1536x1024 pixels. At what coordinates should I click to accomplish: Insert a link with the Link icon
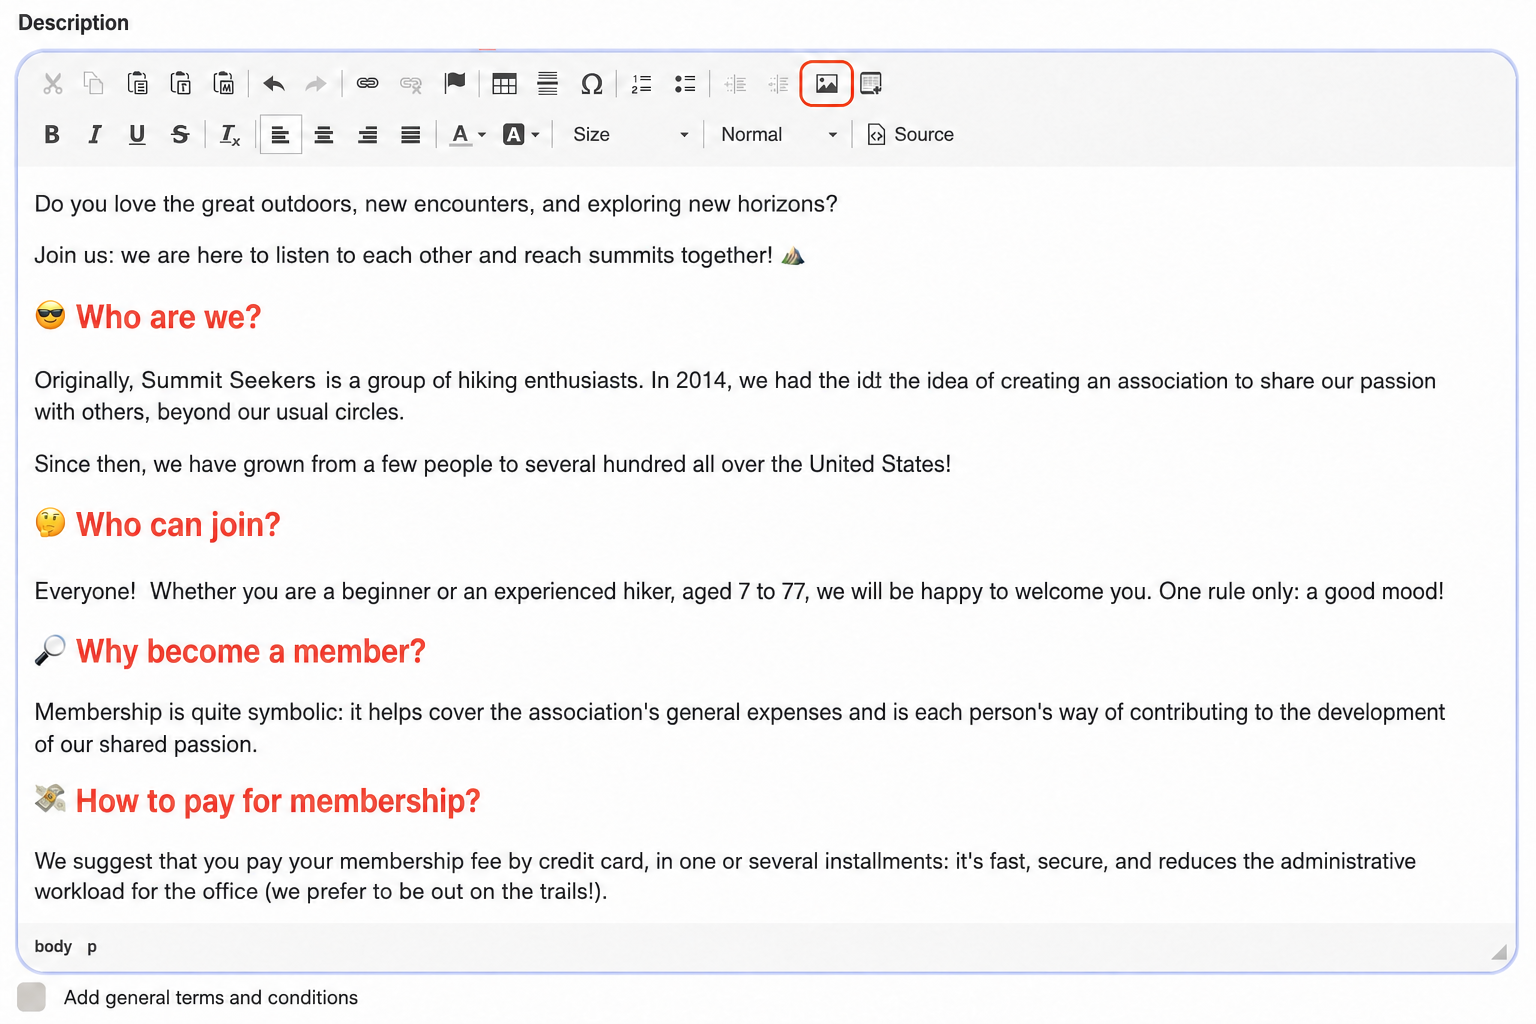(x=368, y=84)
